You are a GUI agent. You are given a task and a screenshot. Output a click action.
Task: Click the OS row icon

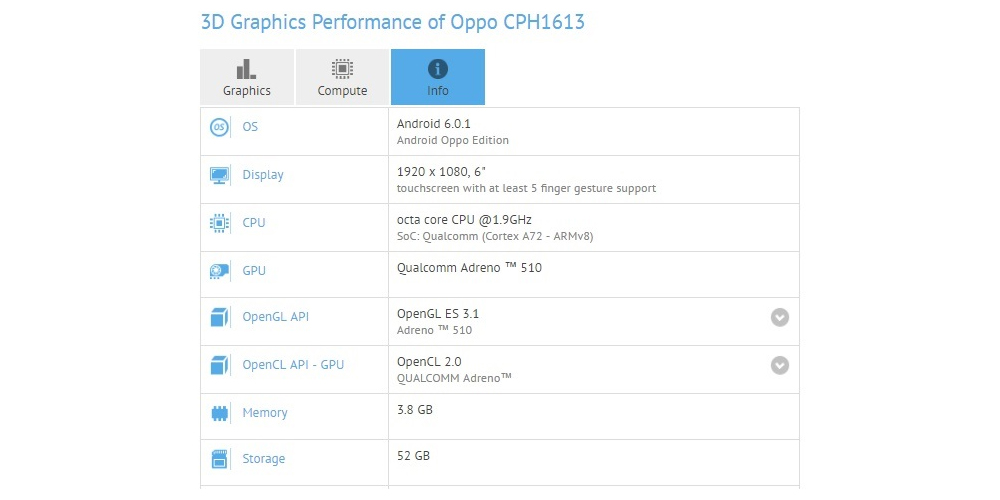pos(219,127)
